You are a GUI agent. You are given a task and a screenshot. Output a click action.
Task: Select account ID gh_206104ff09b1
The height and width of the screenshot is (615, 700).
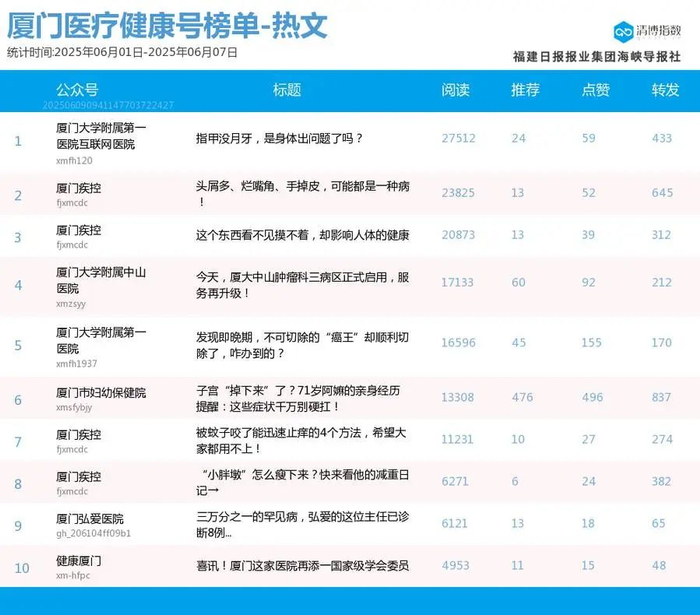click(93, 533)
